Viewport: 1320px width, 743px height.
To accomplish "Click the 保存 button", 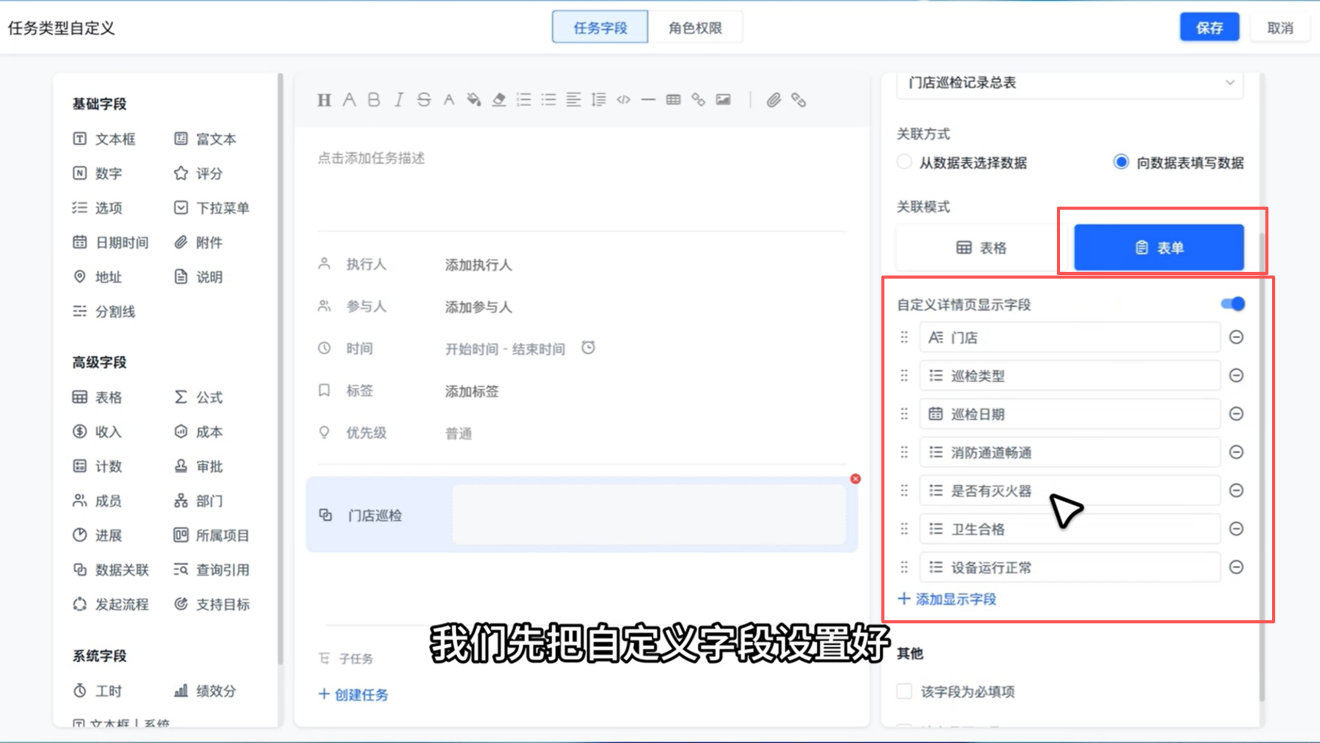I will 1210,28.
